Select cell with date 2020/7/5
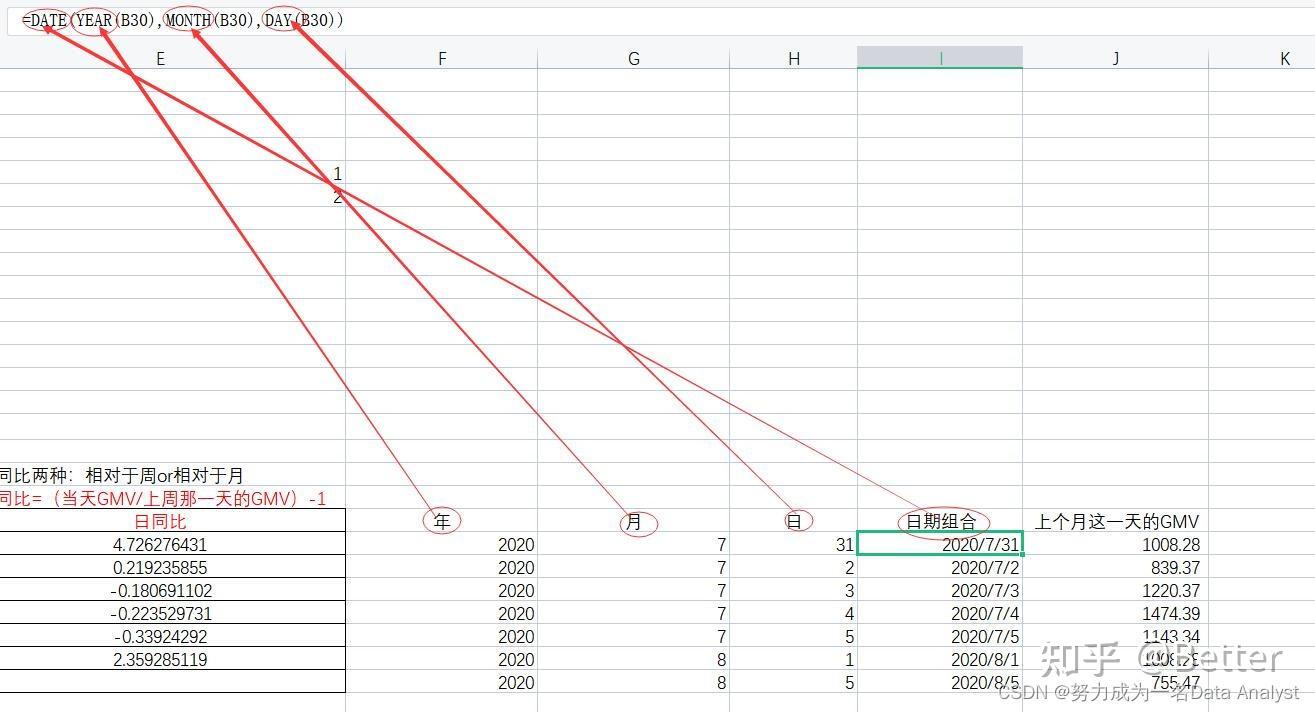 pyautogui.click(x=940, y=636)
